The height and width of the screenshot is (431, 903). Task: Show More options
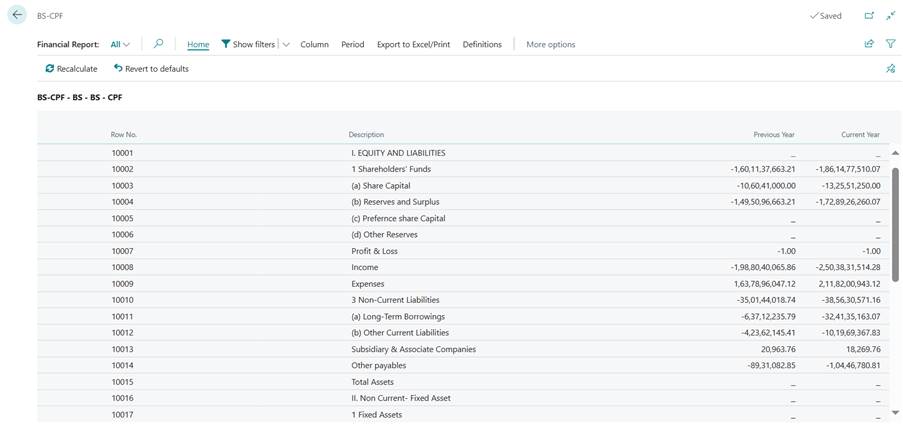550,44
